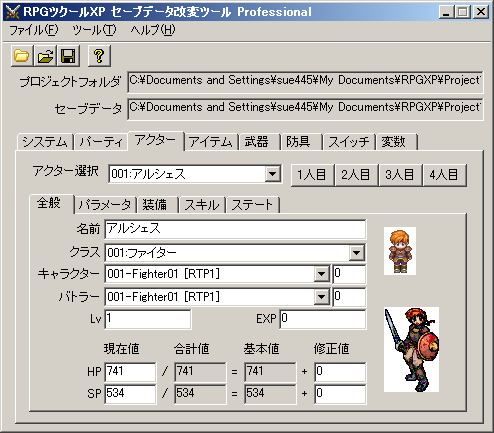Switch to the スイッチ tab

pyautogui.click(x=349, y=142)
